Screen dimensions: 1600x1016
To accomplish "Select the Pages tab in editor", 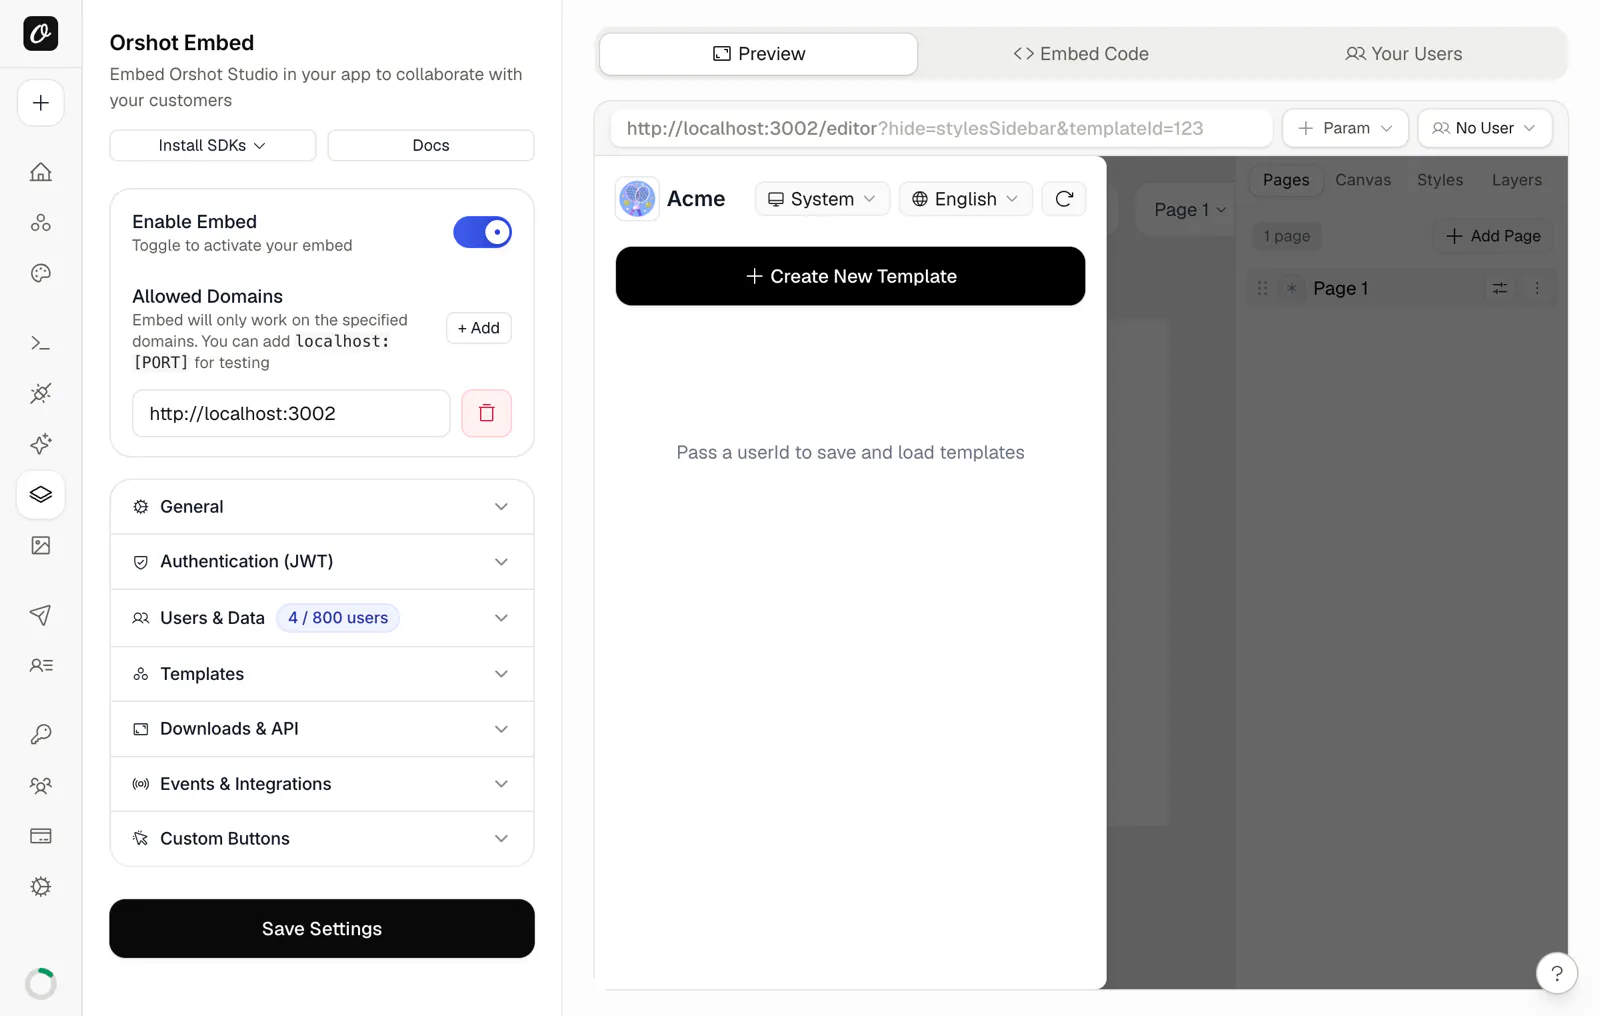I will pyautogui.click(x=1286, y=180).
